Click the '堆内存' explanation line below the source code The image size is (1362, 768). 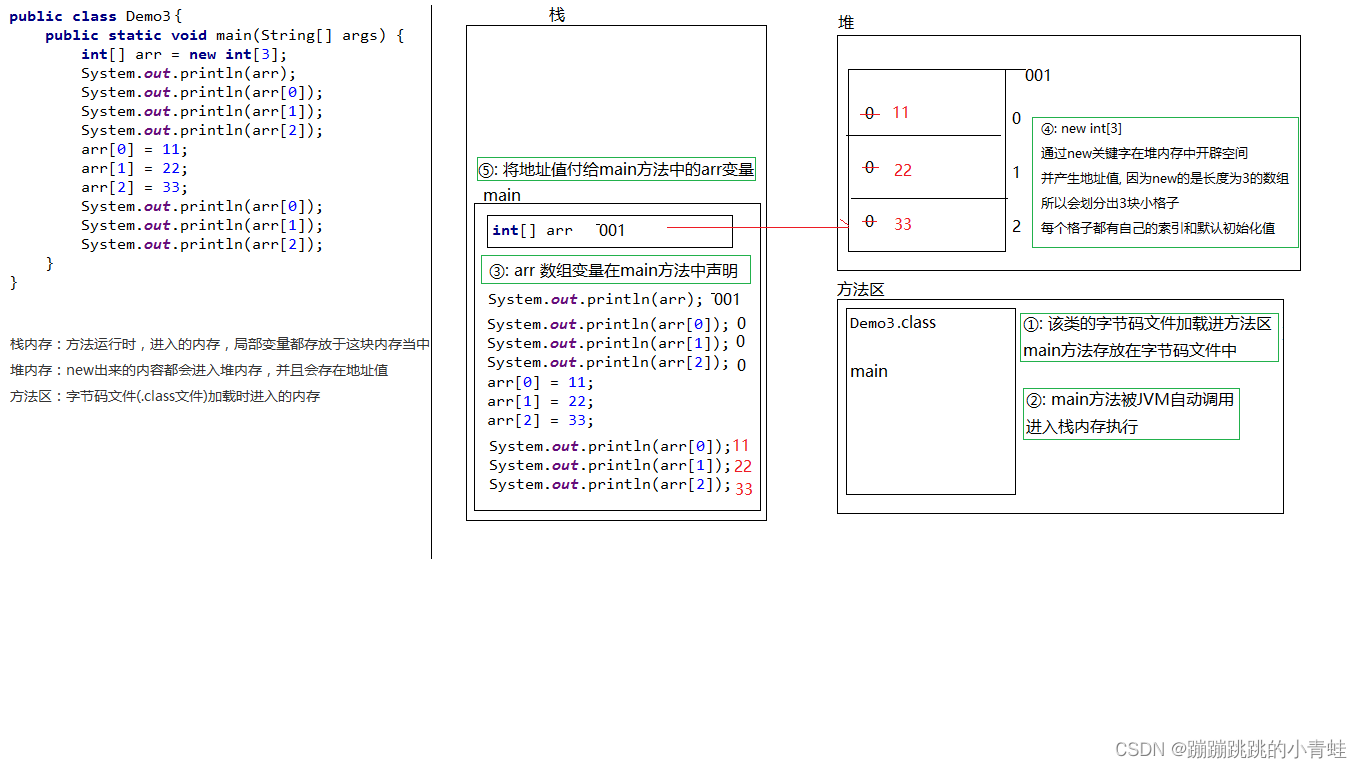pos(199,370)
